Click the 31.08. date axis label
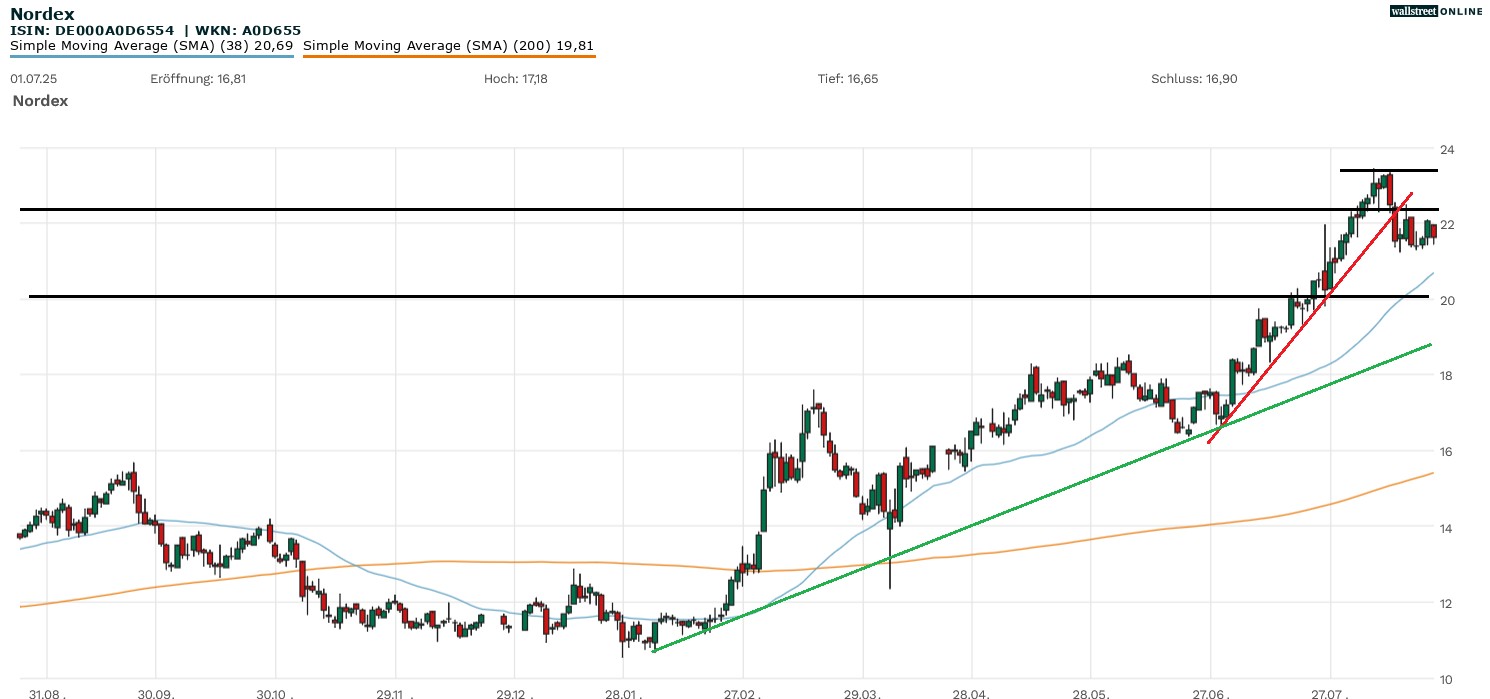1490x699 pixels. pyautogui.click(x=47, y=693)
